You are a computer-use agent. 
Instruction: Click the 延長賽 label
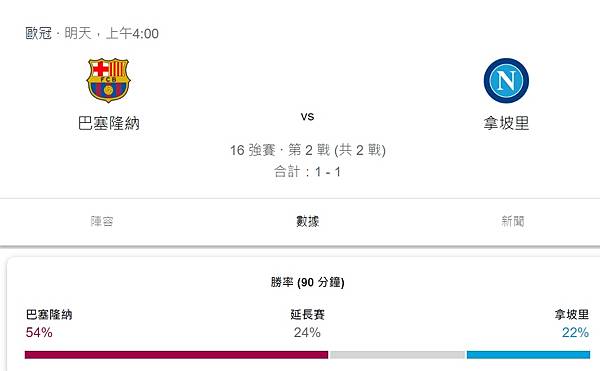pos(307,314)
